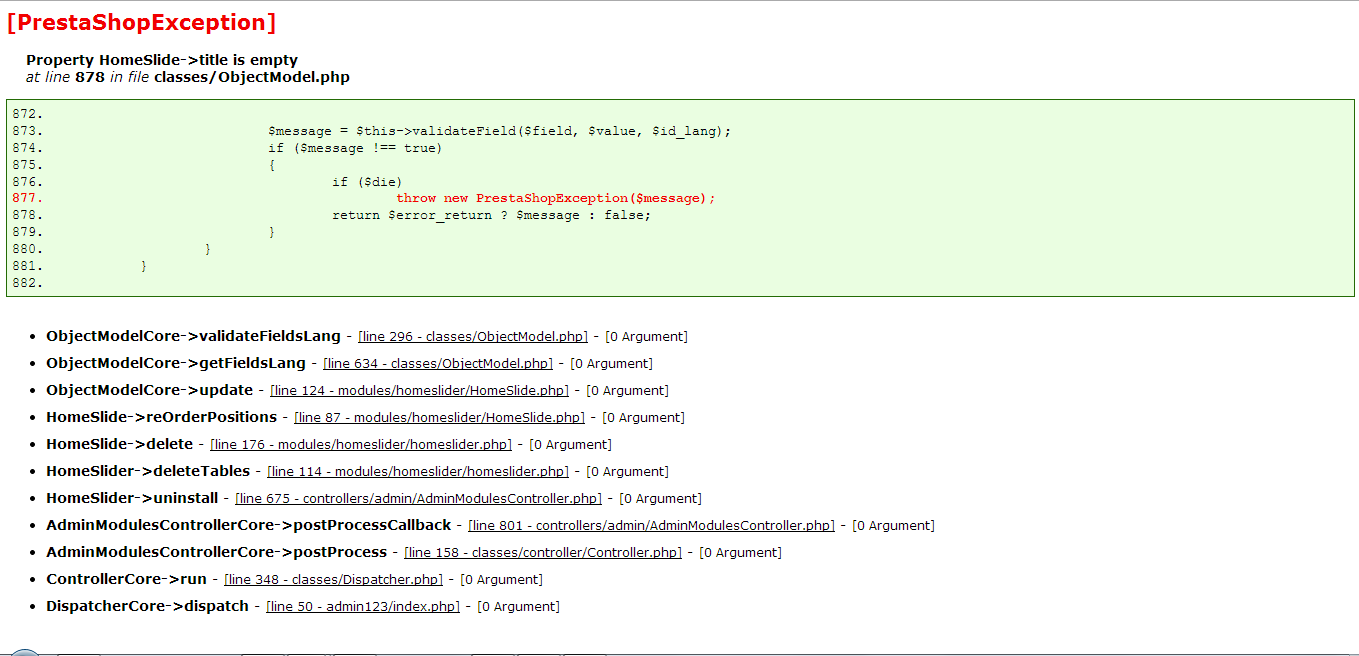The image size is (1359, 656).
Task: Open link line 634 - classes/ObjectModel.php
Action: click(438, 364)
